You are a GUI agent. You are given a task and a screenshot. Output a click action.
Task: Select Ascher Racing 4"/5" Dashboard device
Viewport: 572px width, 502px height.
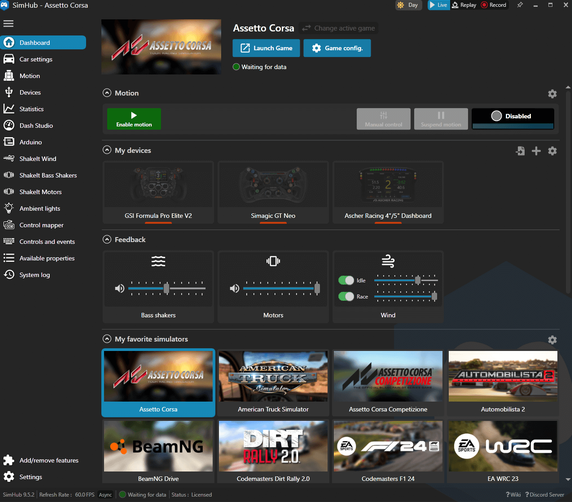click(388, 192)
